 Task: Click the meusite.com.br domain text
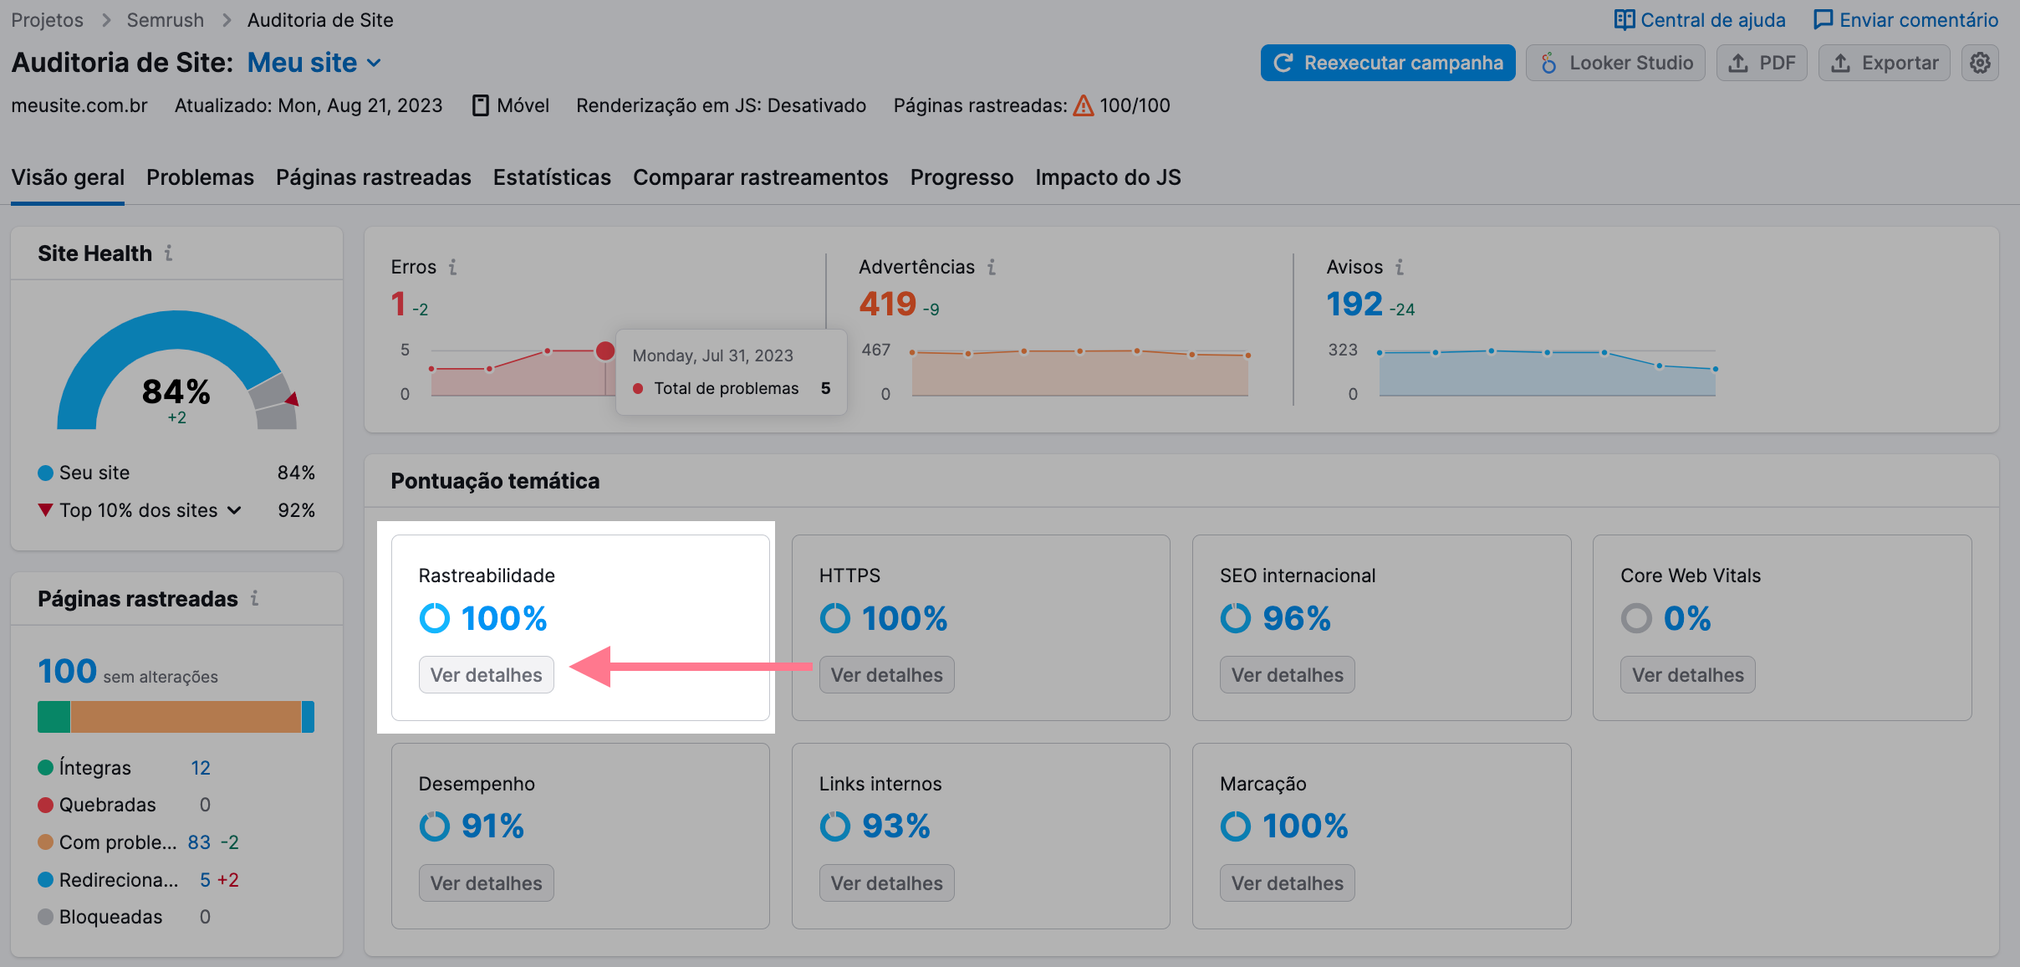coord(79,106)
